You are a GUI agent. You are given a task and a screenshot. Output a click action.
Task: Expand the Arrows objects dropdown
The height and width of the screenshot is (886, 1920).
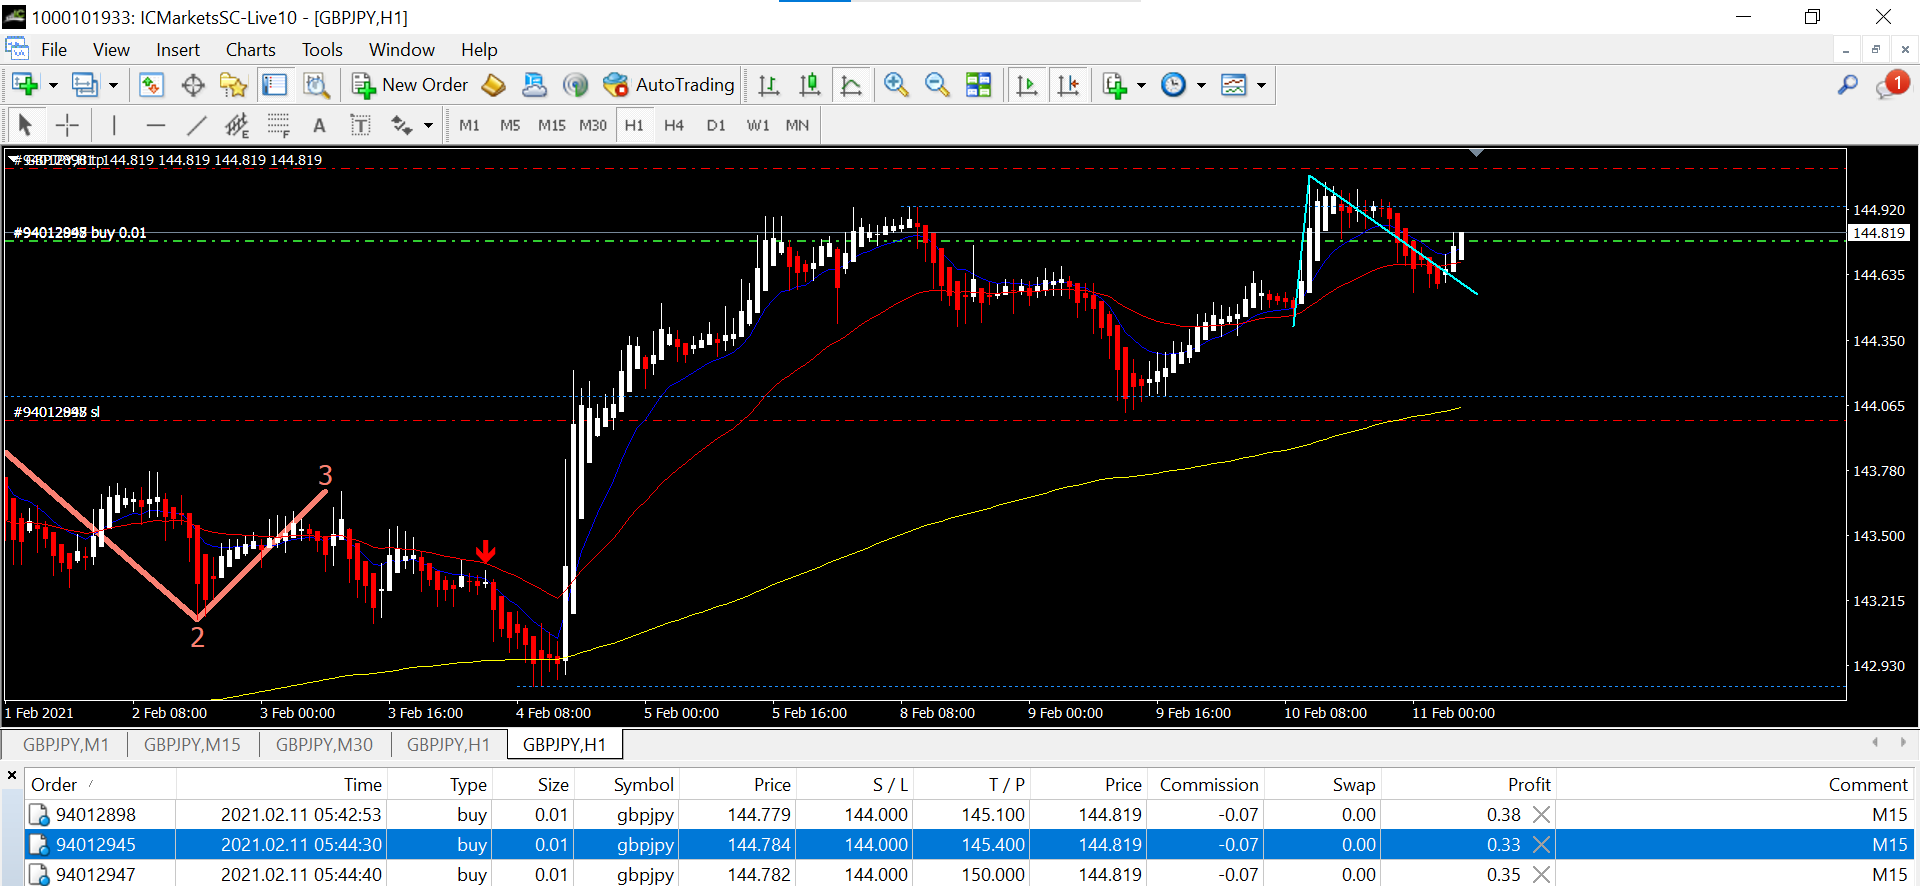[428, 125]
